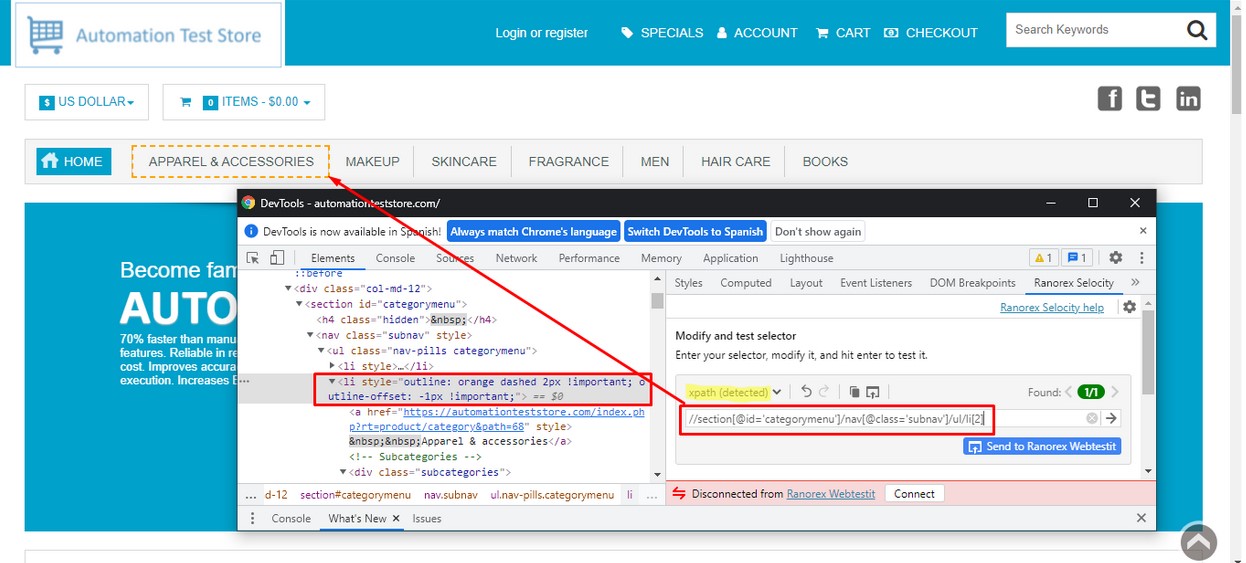Open DevTools three-dot customize menu
This screenshot has width=1246, height=563.
1141,258
